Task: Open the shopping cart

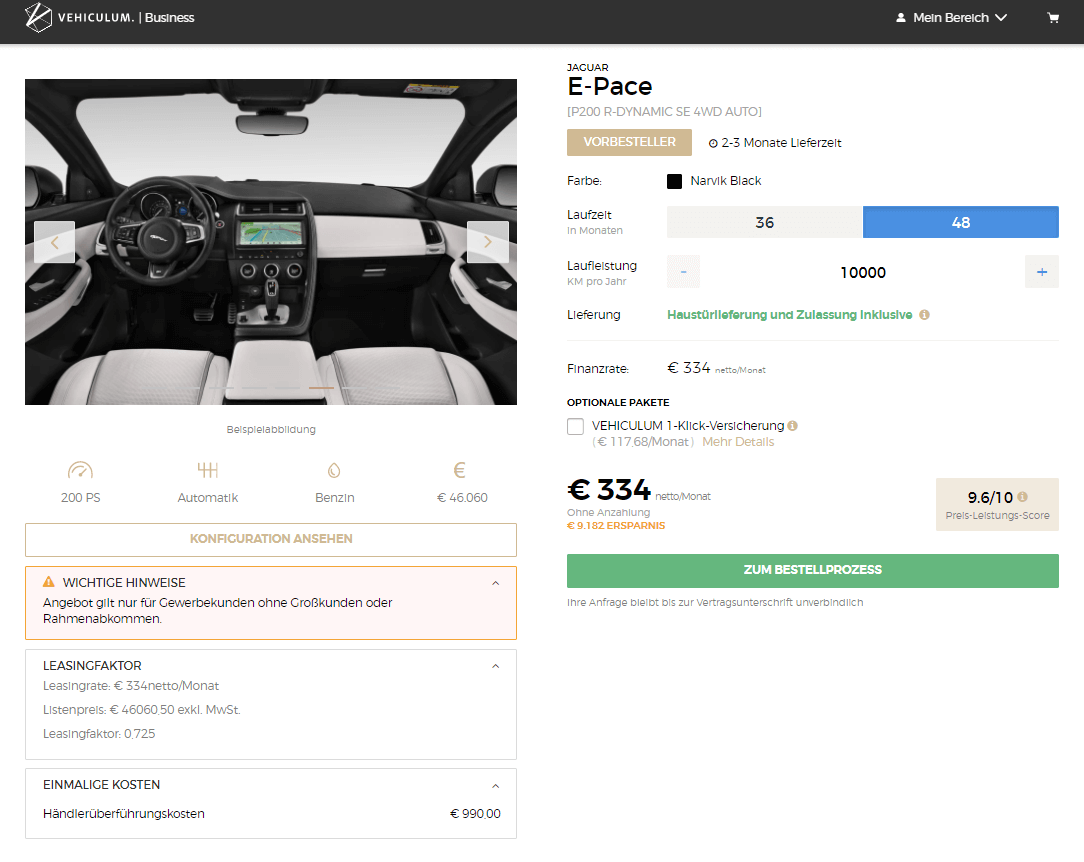Action: (x=1053, y=18)
